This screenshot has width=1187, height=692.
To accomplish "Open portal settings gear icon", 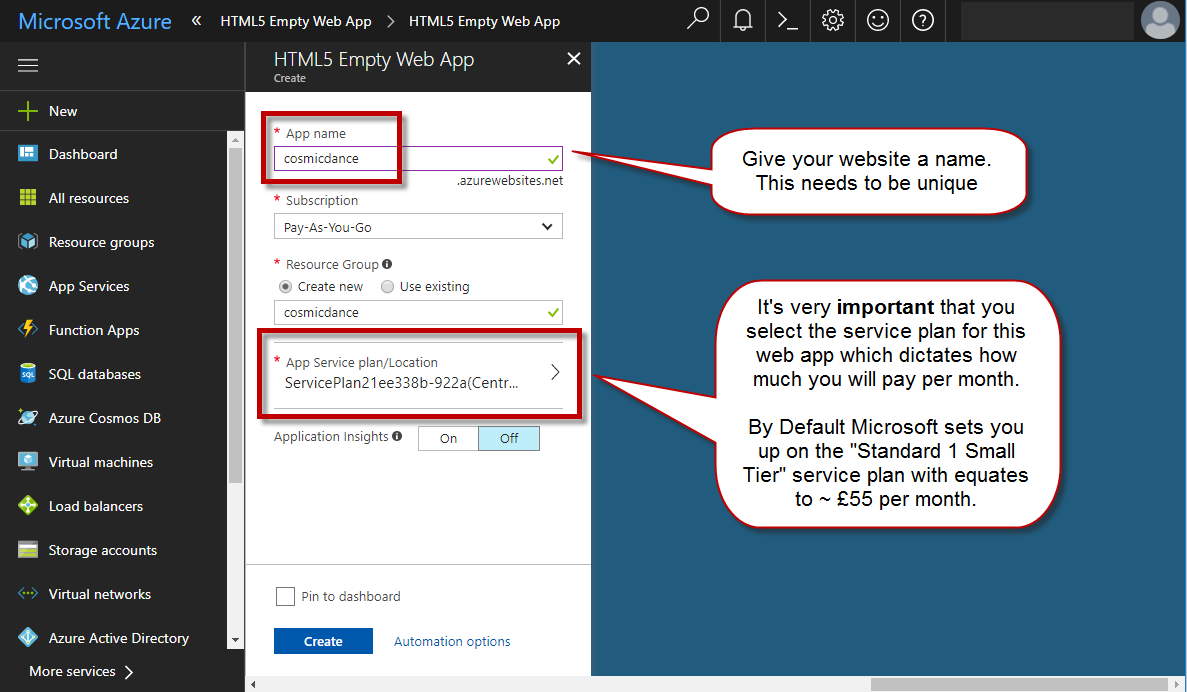I will pos(833,20).
